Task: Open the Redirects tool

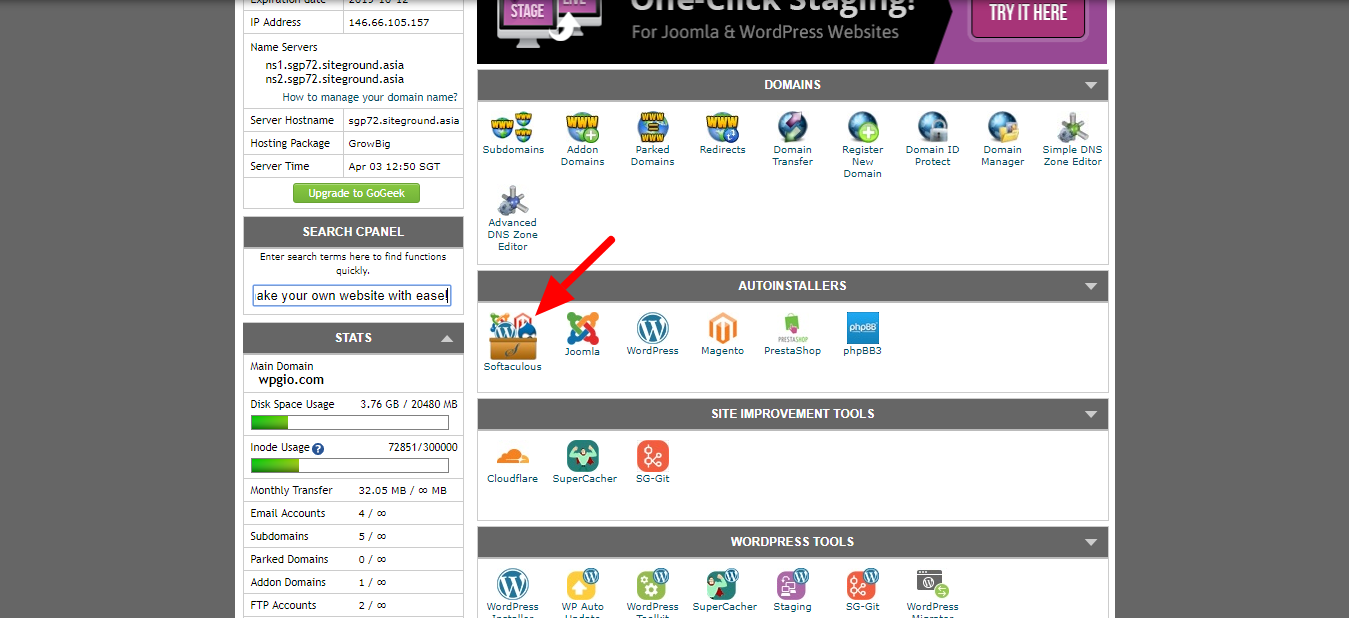Action: [x=723, y=126]
